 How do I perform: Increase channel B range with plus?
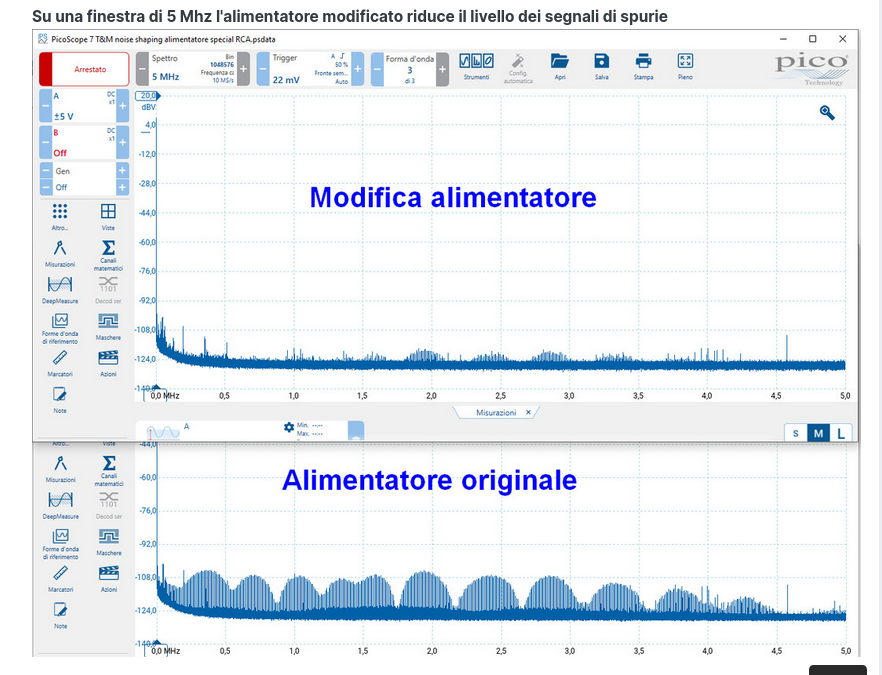tap(123, 142)
